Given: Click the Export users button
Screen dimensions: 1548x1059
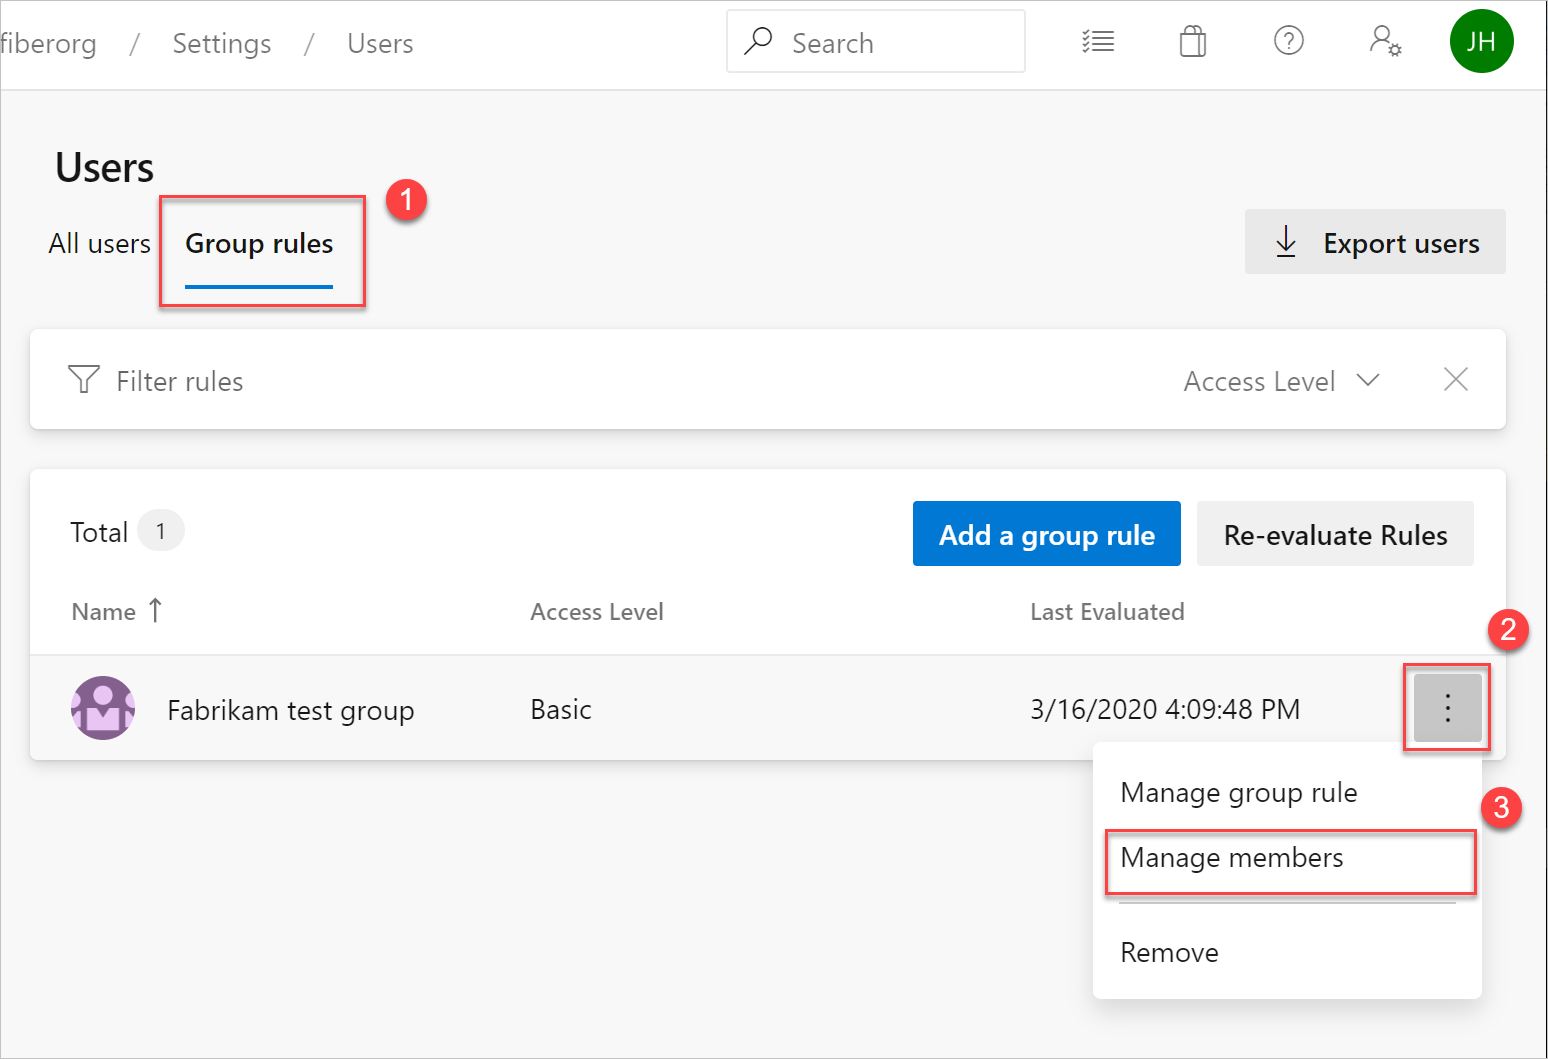Looking at the screenshot, I should (x=1375, y=242).
